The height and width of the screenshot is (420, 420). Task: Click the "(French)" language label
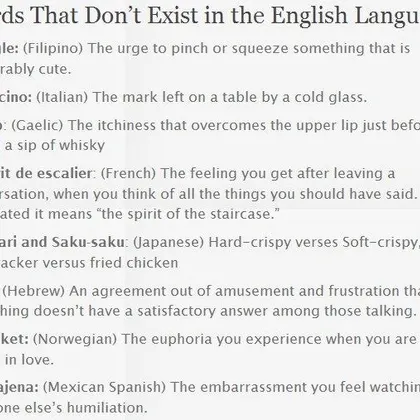(x=128, y=174)
